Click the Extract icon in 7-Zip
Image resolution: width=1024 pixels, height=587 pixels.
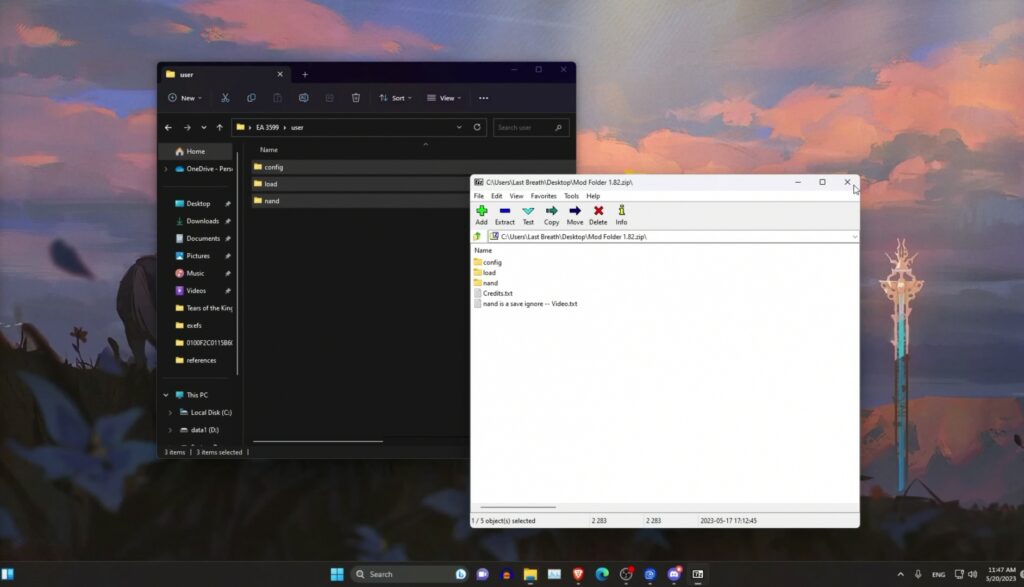pos(504,214)
